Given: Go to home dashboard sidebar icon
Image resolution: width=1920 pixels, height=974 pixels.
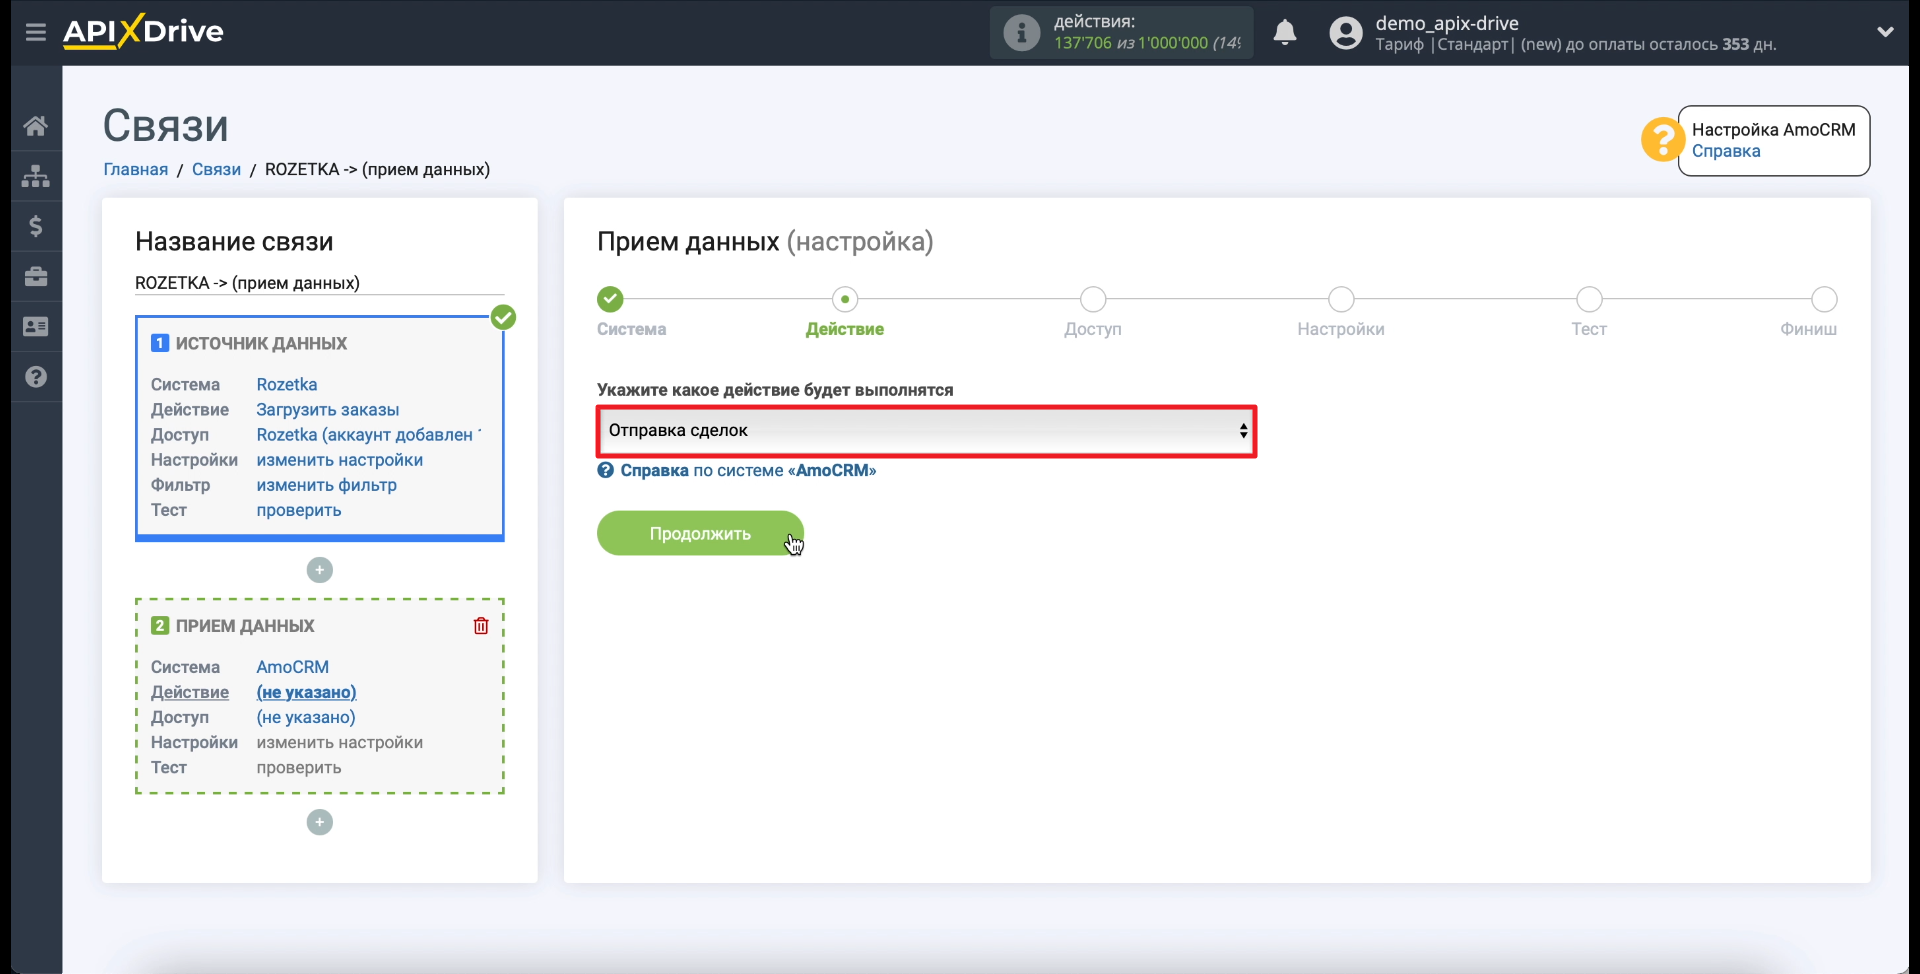Looking at the screenshot, I should 36,126.
